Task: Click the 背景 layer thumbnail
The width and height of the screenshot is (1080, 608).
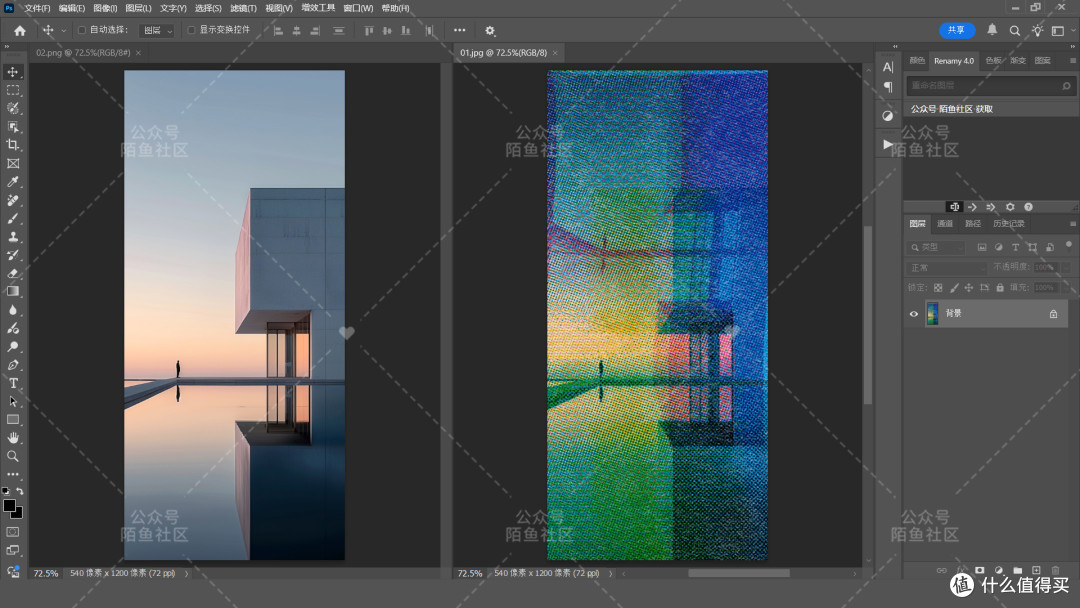Action: pyautogui.click(x=932, y=314)
